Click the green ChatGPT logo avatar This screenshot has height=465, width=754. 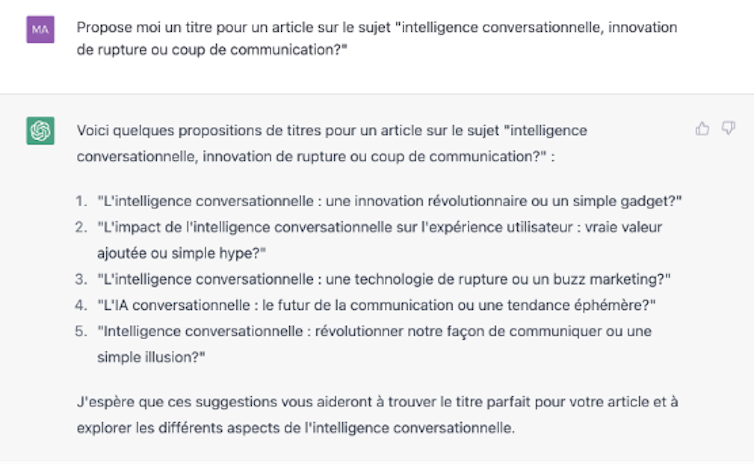tap(40, 131)
